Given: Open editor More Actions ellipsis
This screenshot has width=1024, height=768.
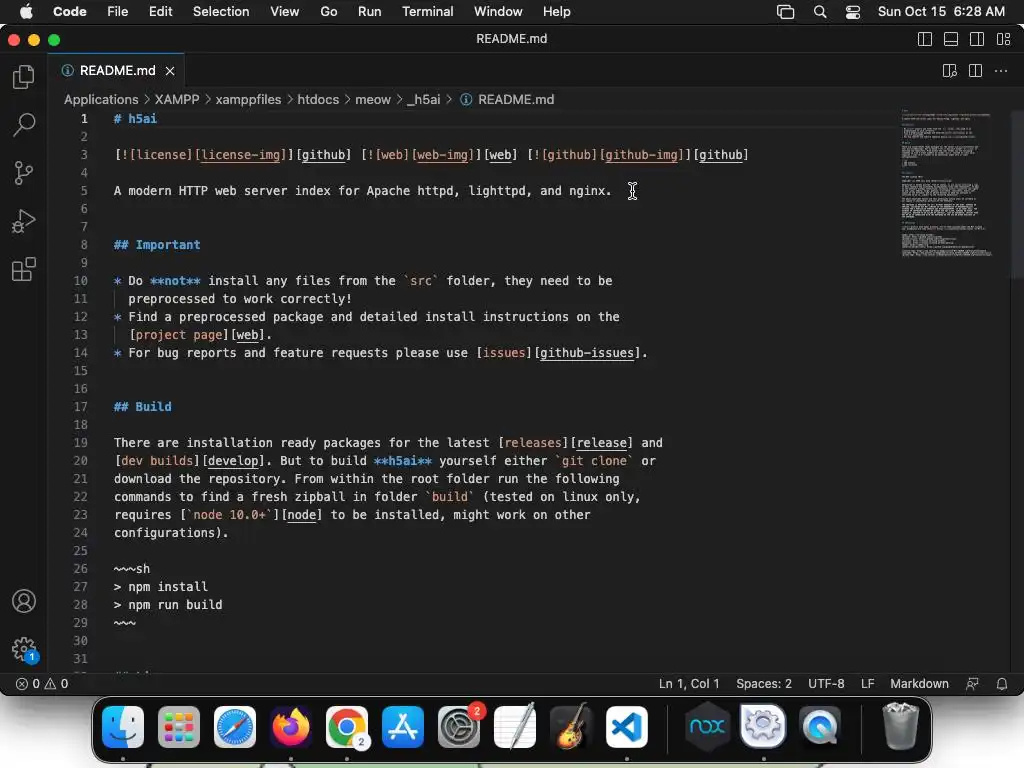Looking at the screenshot, I should tap(1000, 71).
